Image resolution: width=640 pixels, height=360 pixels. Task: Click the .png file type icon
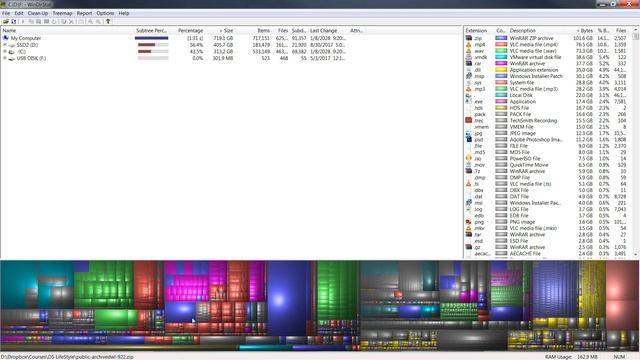pos(469,222)
